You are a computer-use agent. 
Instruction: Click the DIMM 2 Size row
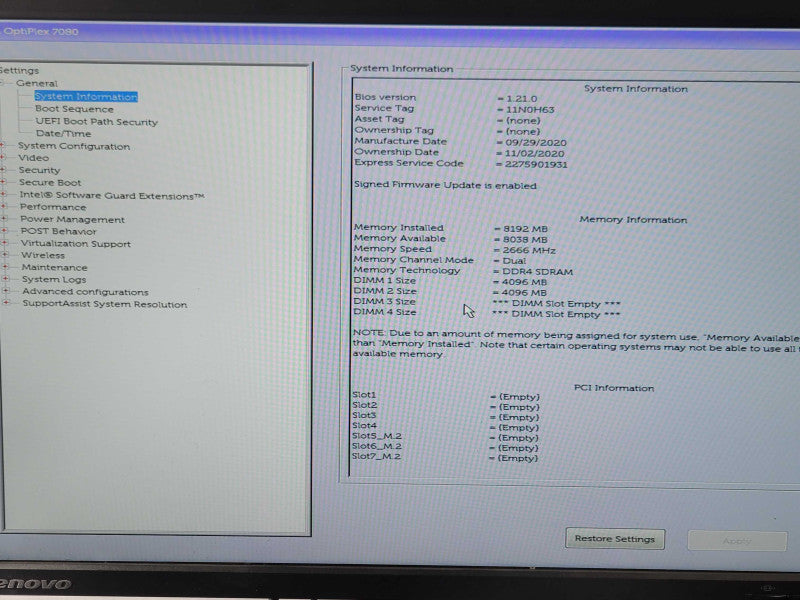pos(450,292)
